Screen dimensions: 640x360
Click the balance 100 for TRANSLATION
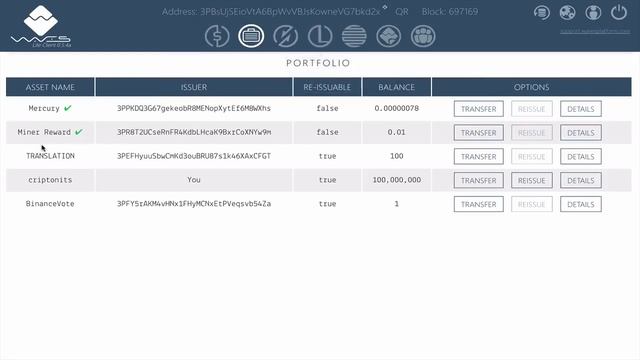(x=396, y=156)
